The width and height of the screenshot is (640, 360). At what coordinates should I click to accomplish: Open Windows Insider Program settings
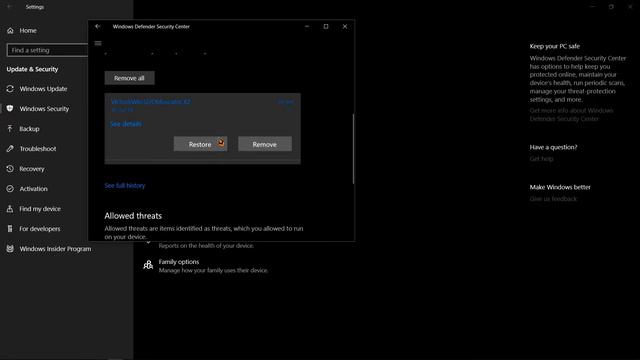point(55,249)
